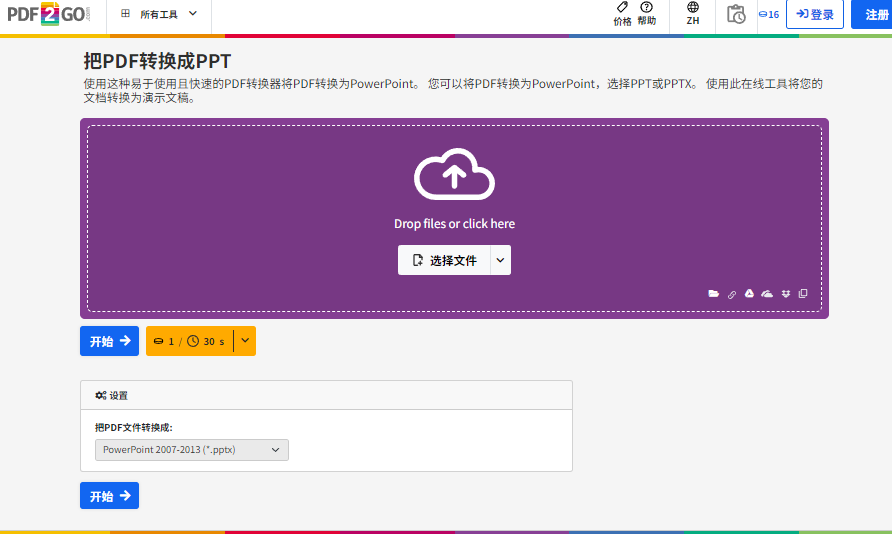
Task: Click the 登录 login button
Action: (x=815, y=14)
